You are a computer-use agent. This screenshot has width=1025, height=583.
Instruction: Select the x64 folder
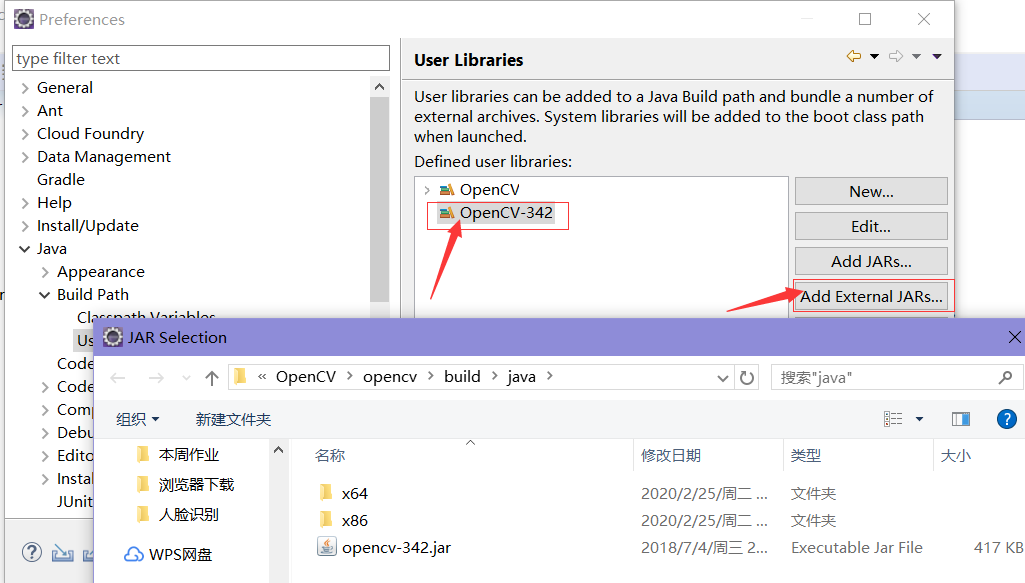coord(354,493)
